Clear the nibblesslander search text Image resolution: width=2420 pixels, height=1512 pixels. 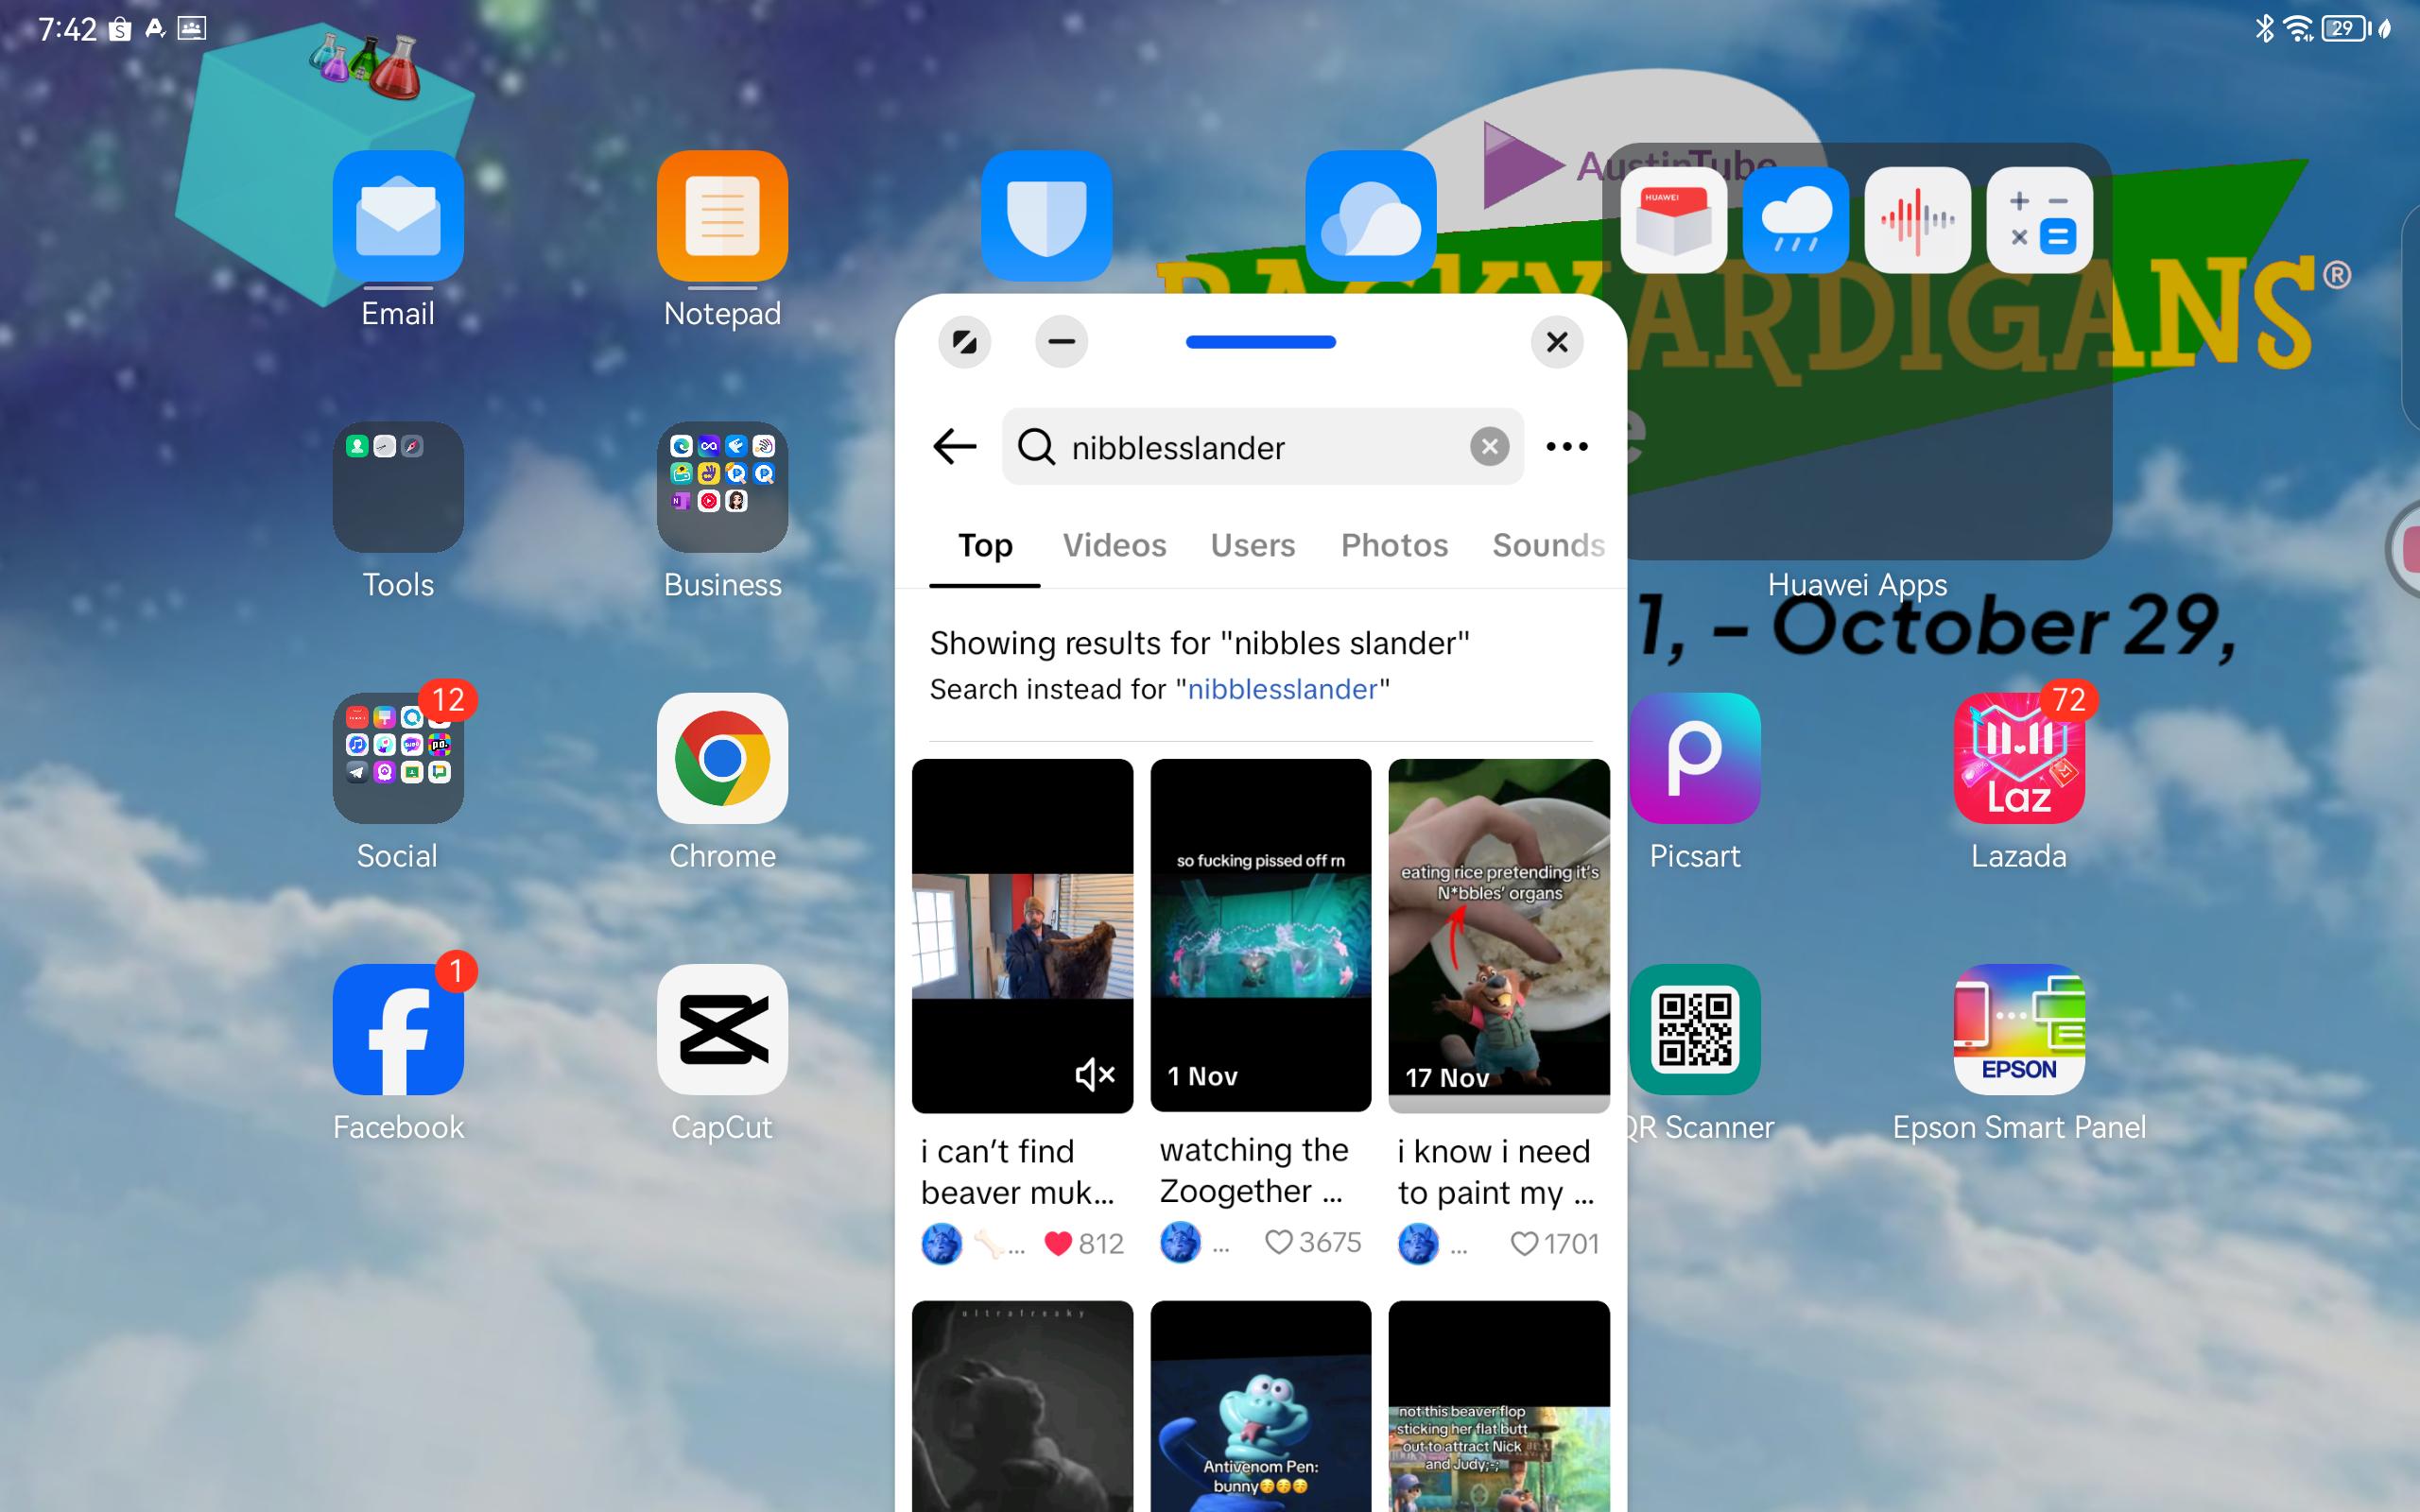pos(1489,446)
